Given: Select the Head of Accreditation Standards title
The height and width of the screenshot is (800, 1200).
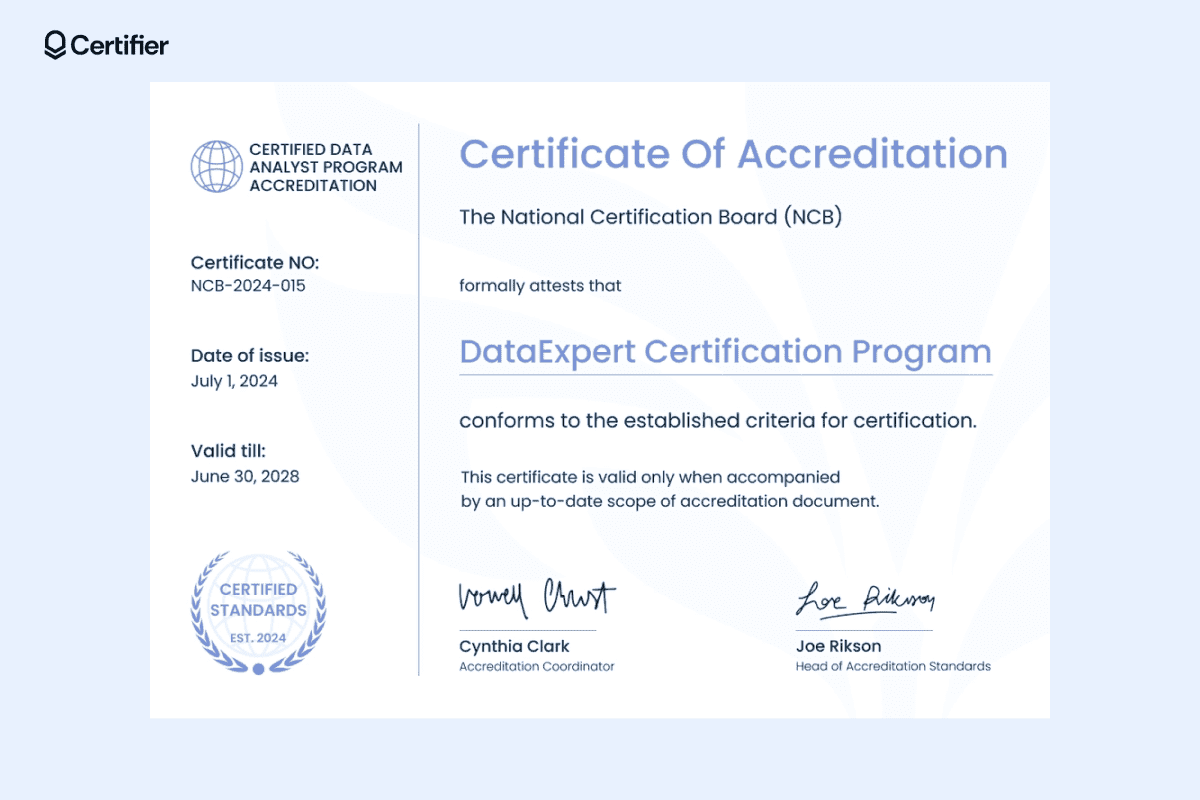Looking at the screenshot, I should click(893, 666).
